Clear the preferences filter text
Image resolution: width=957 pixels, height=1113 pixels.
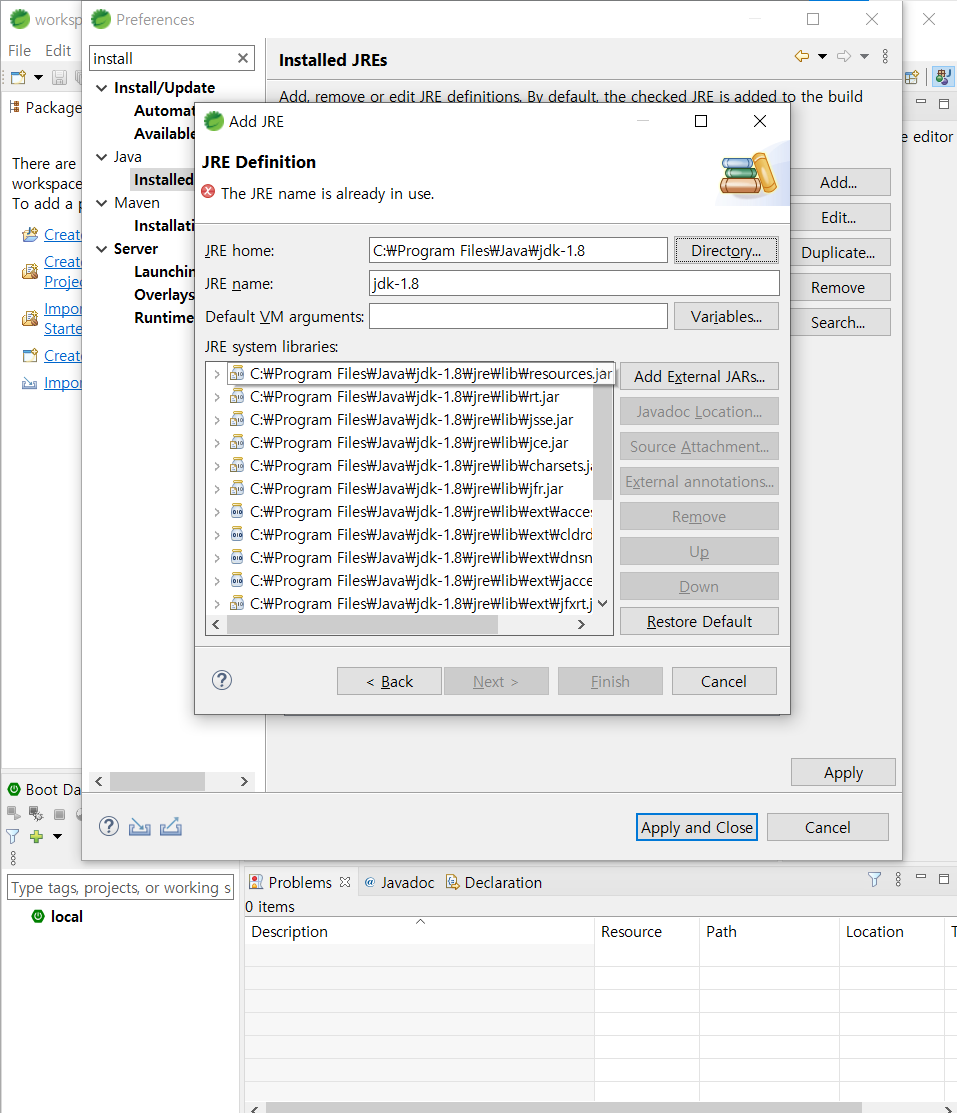243,58
